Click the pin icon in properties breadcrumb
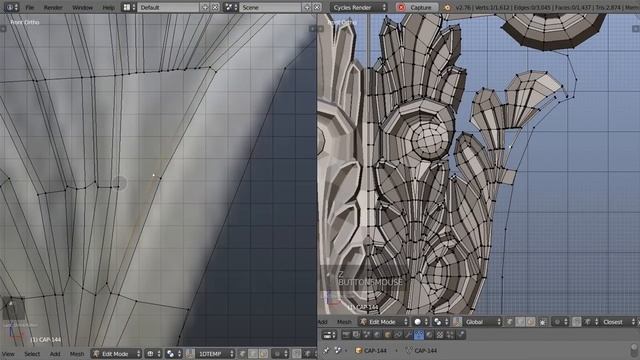 pyautogui.click(x=326, y=350)
